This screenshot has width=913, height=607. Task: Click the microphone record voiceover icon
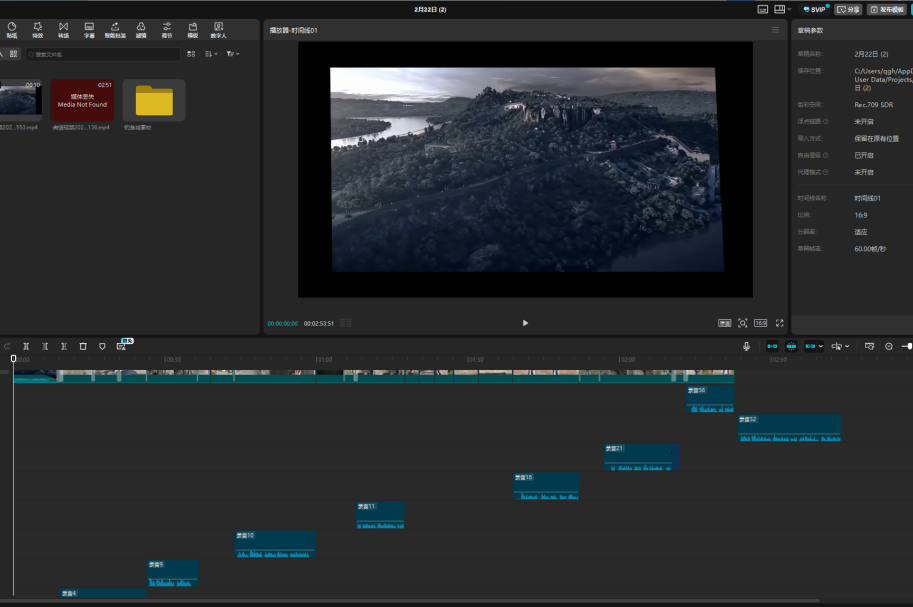(x=746, y=346)
